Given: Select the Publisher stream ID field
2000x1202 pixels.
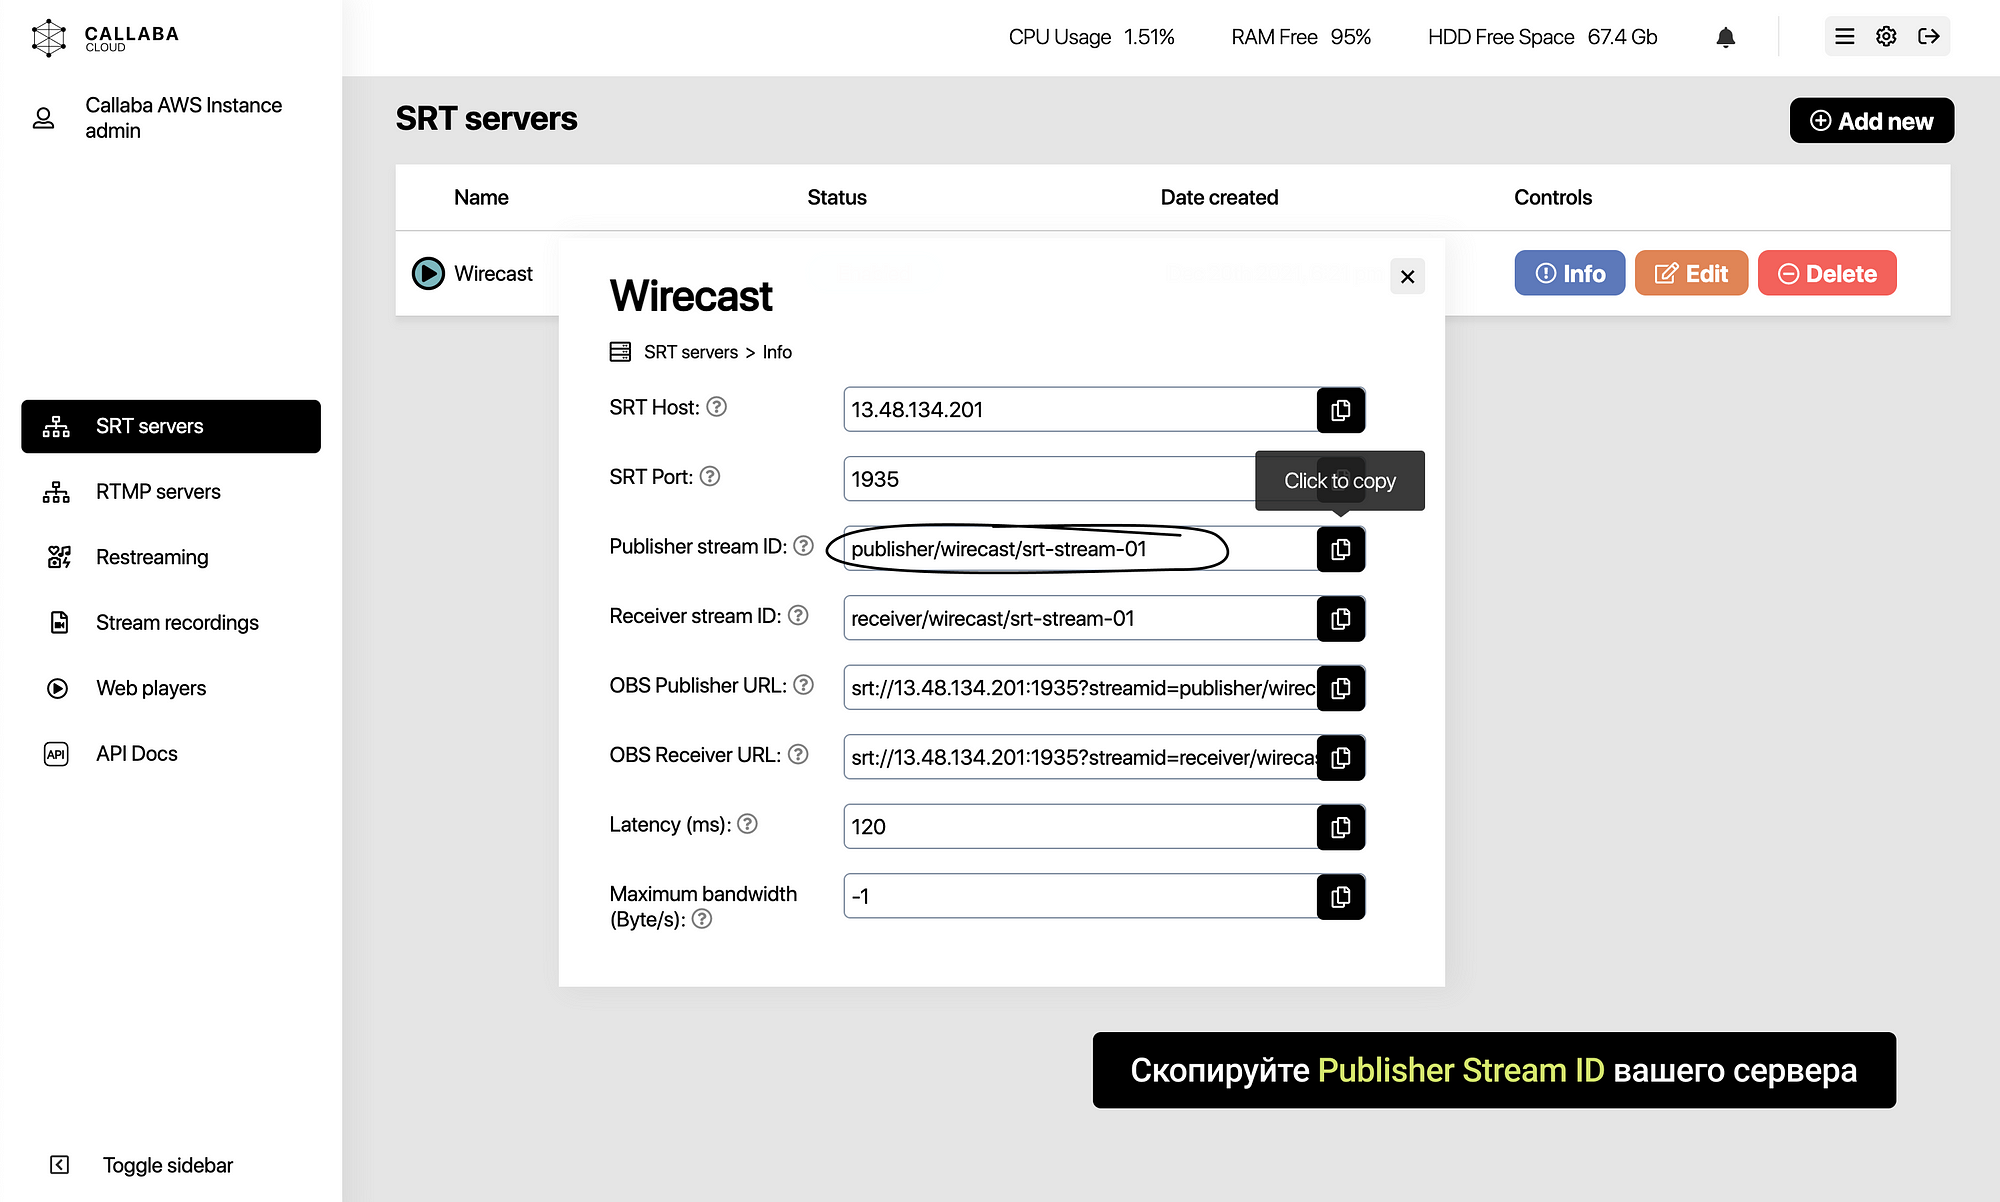Looking at the screenshot, I should (1080, 549).
